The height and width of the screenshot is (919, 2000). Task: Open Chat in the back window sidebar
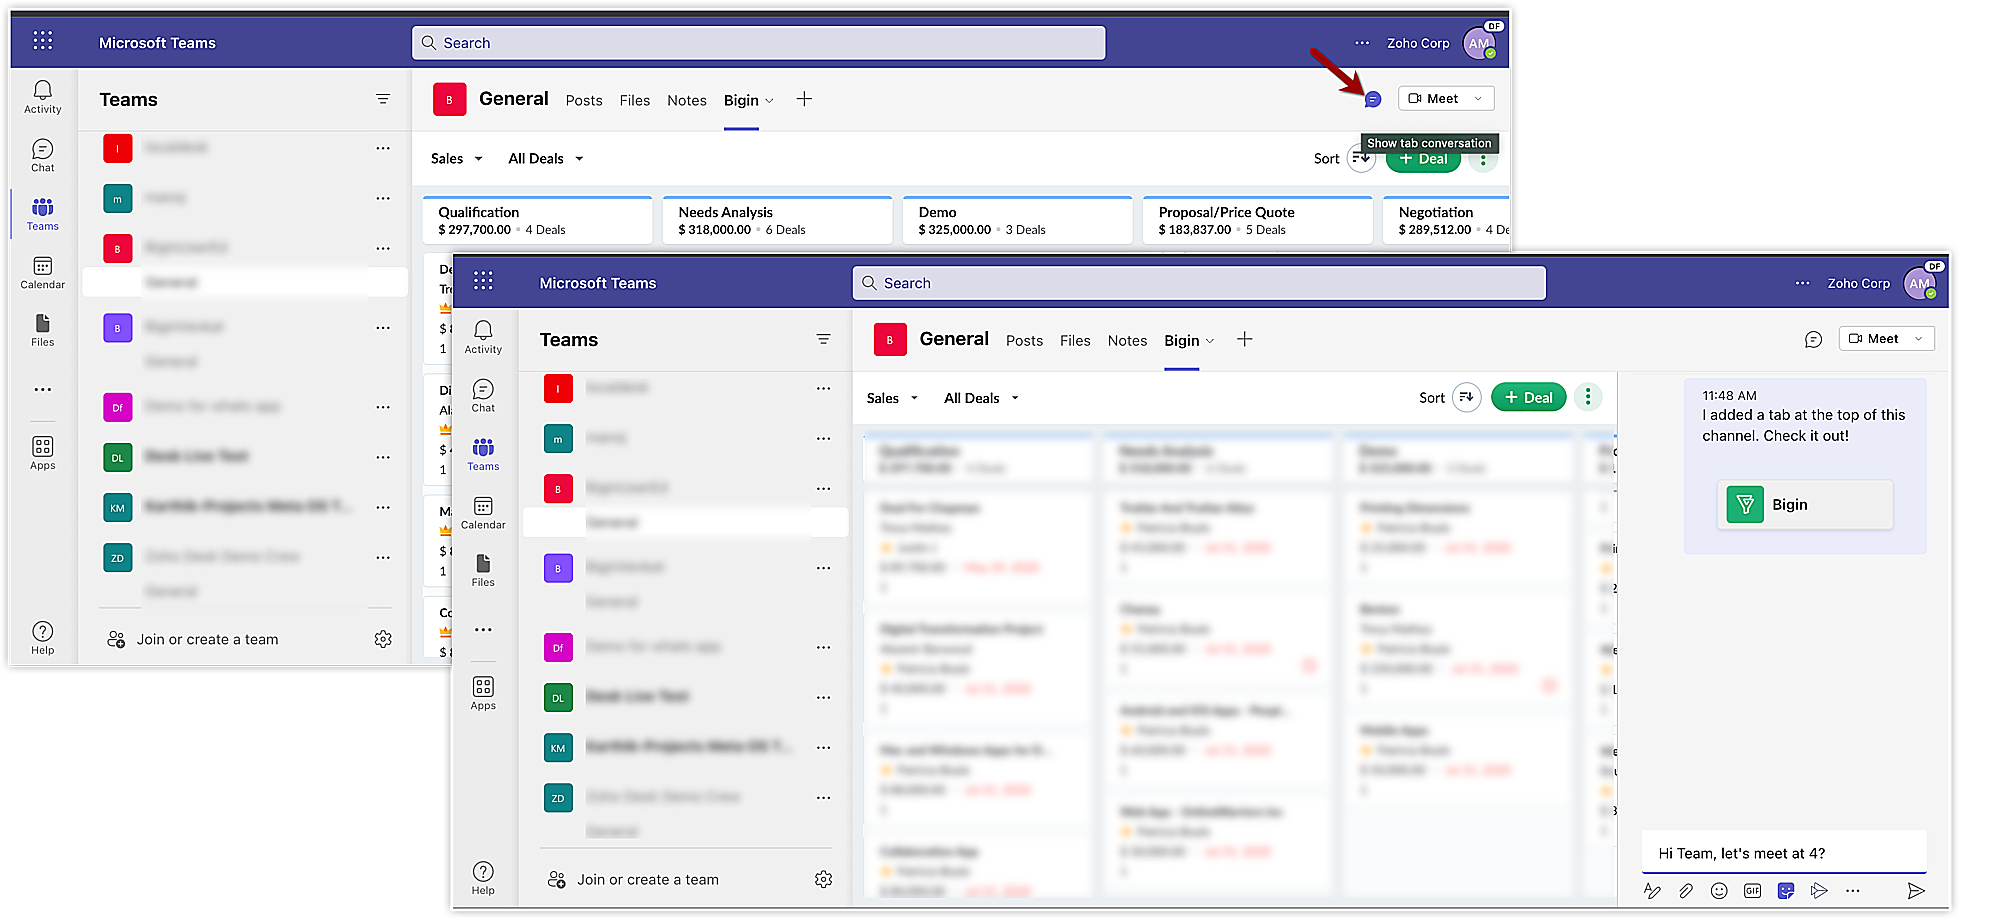pyautogui.click(x=43, y=155)
